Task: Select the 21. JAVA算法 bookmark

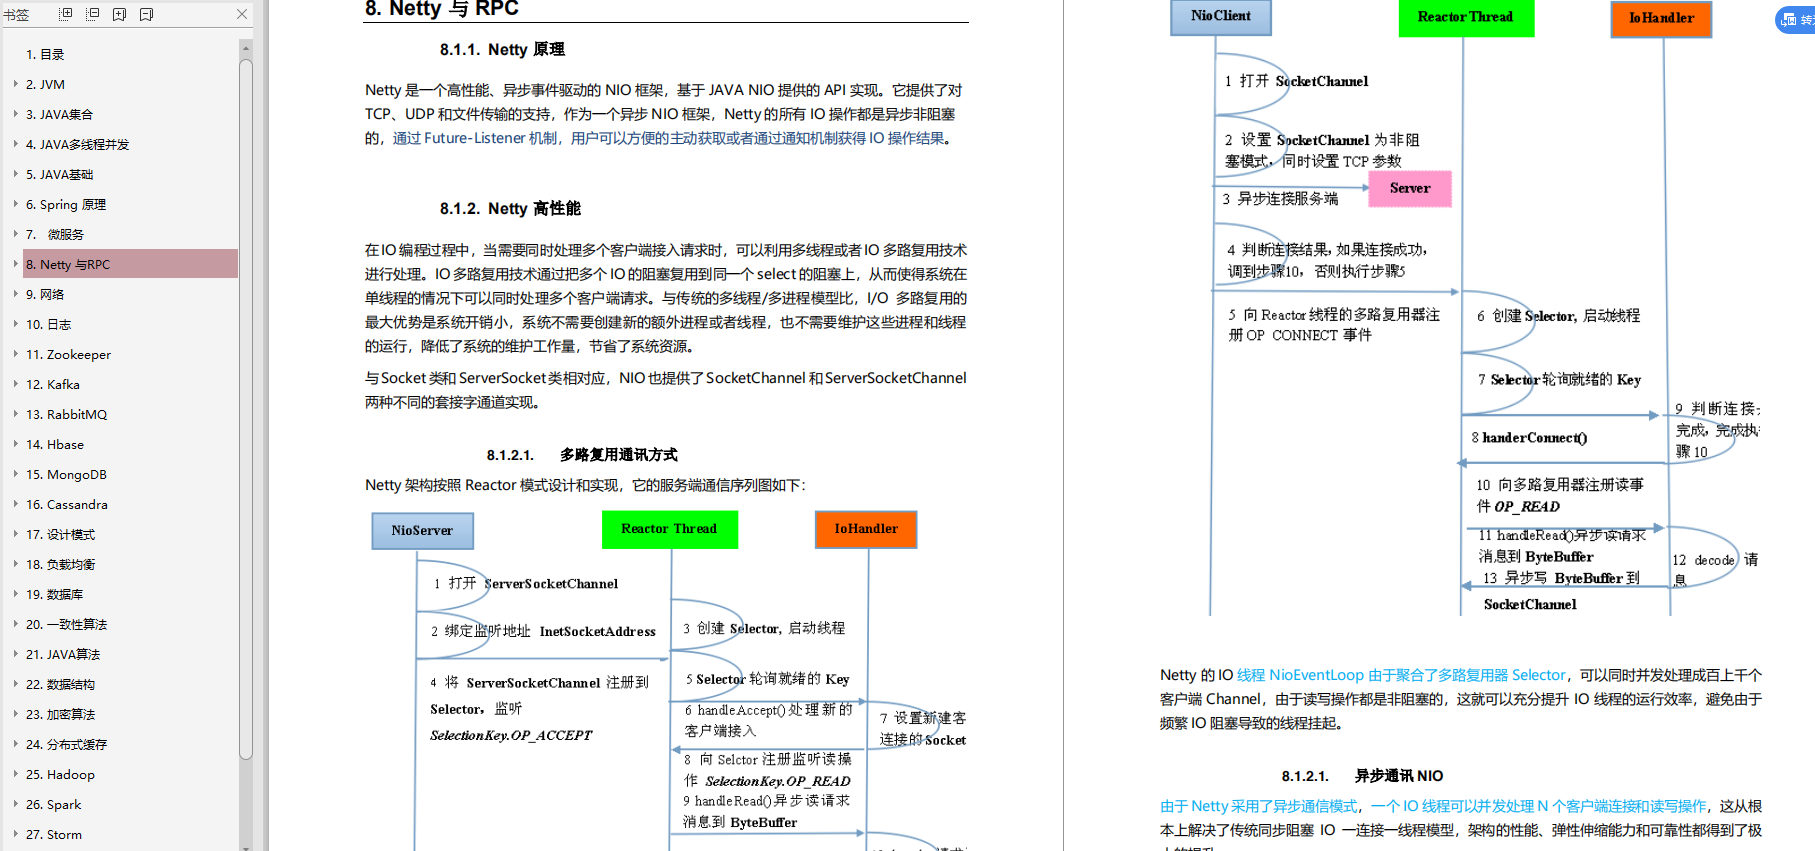Action: [63, 654]
